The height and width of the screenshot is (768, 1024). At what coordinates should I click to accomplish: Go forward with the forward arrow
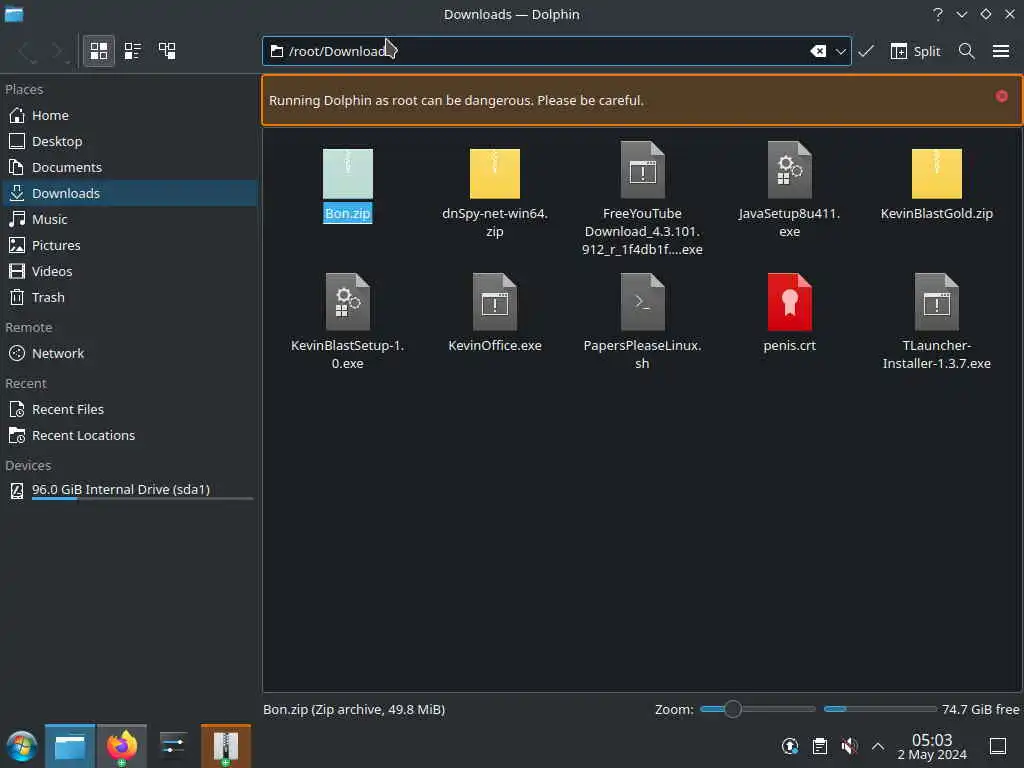(58, 51)
